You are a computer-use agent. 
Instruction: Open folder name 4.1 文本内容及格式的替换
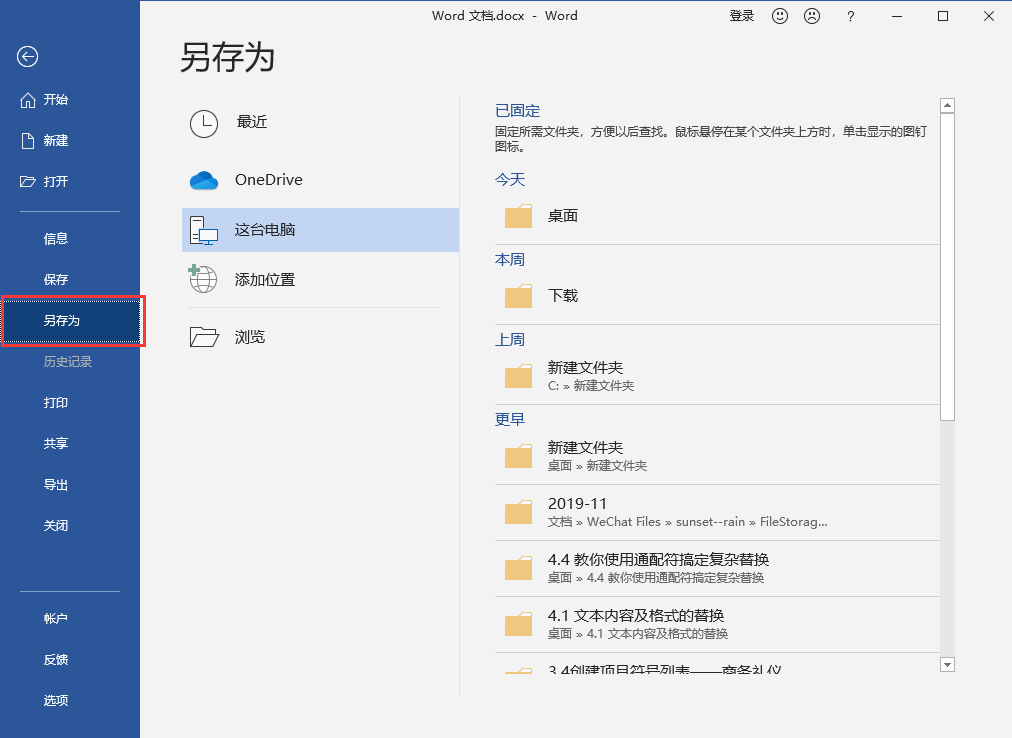(x=636, y=616)
